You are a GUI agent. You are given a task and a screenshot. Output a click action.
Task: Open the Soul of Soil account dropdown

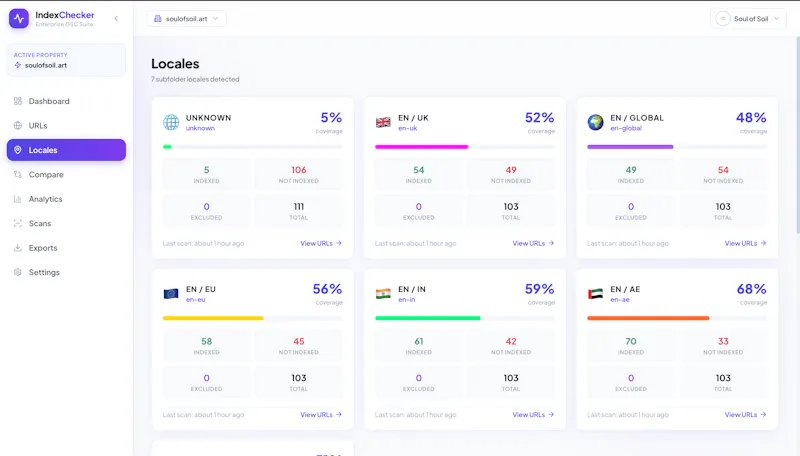click(748, 19)
